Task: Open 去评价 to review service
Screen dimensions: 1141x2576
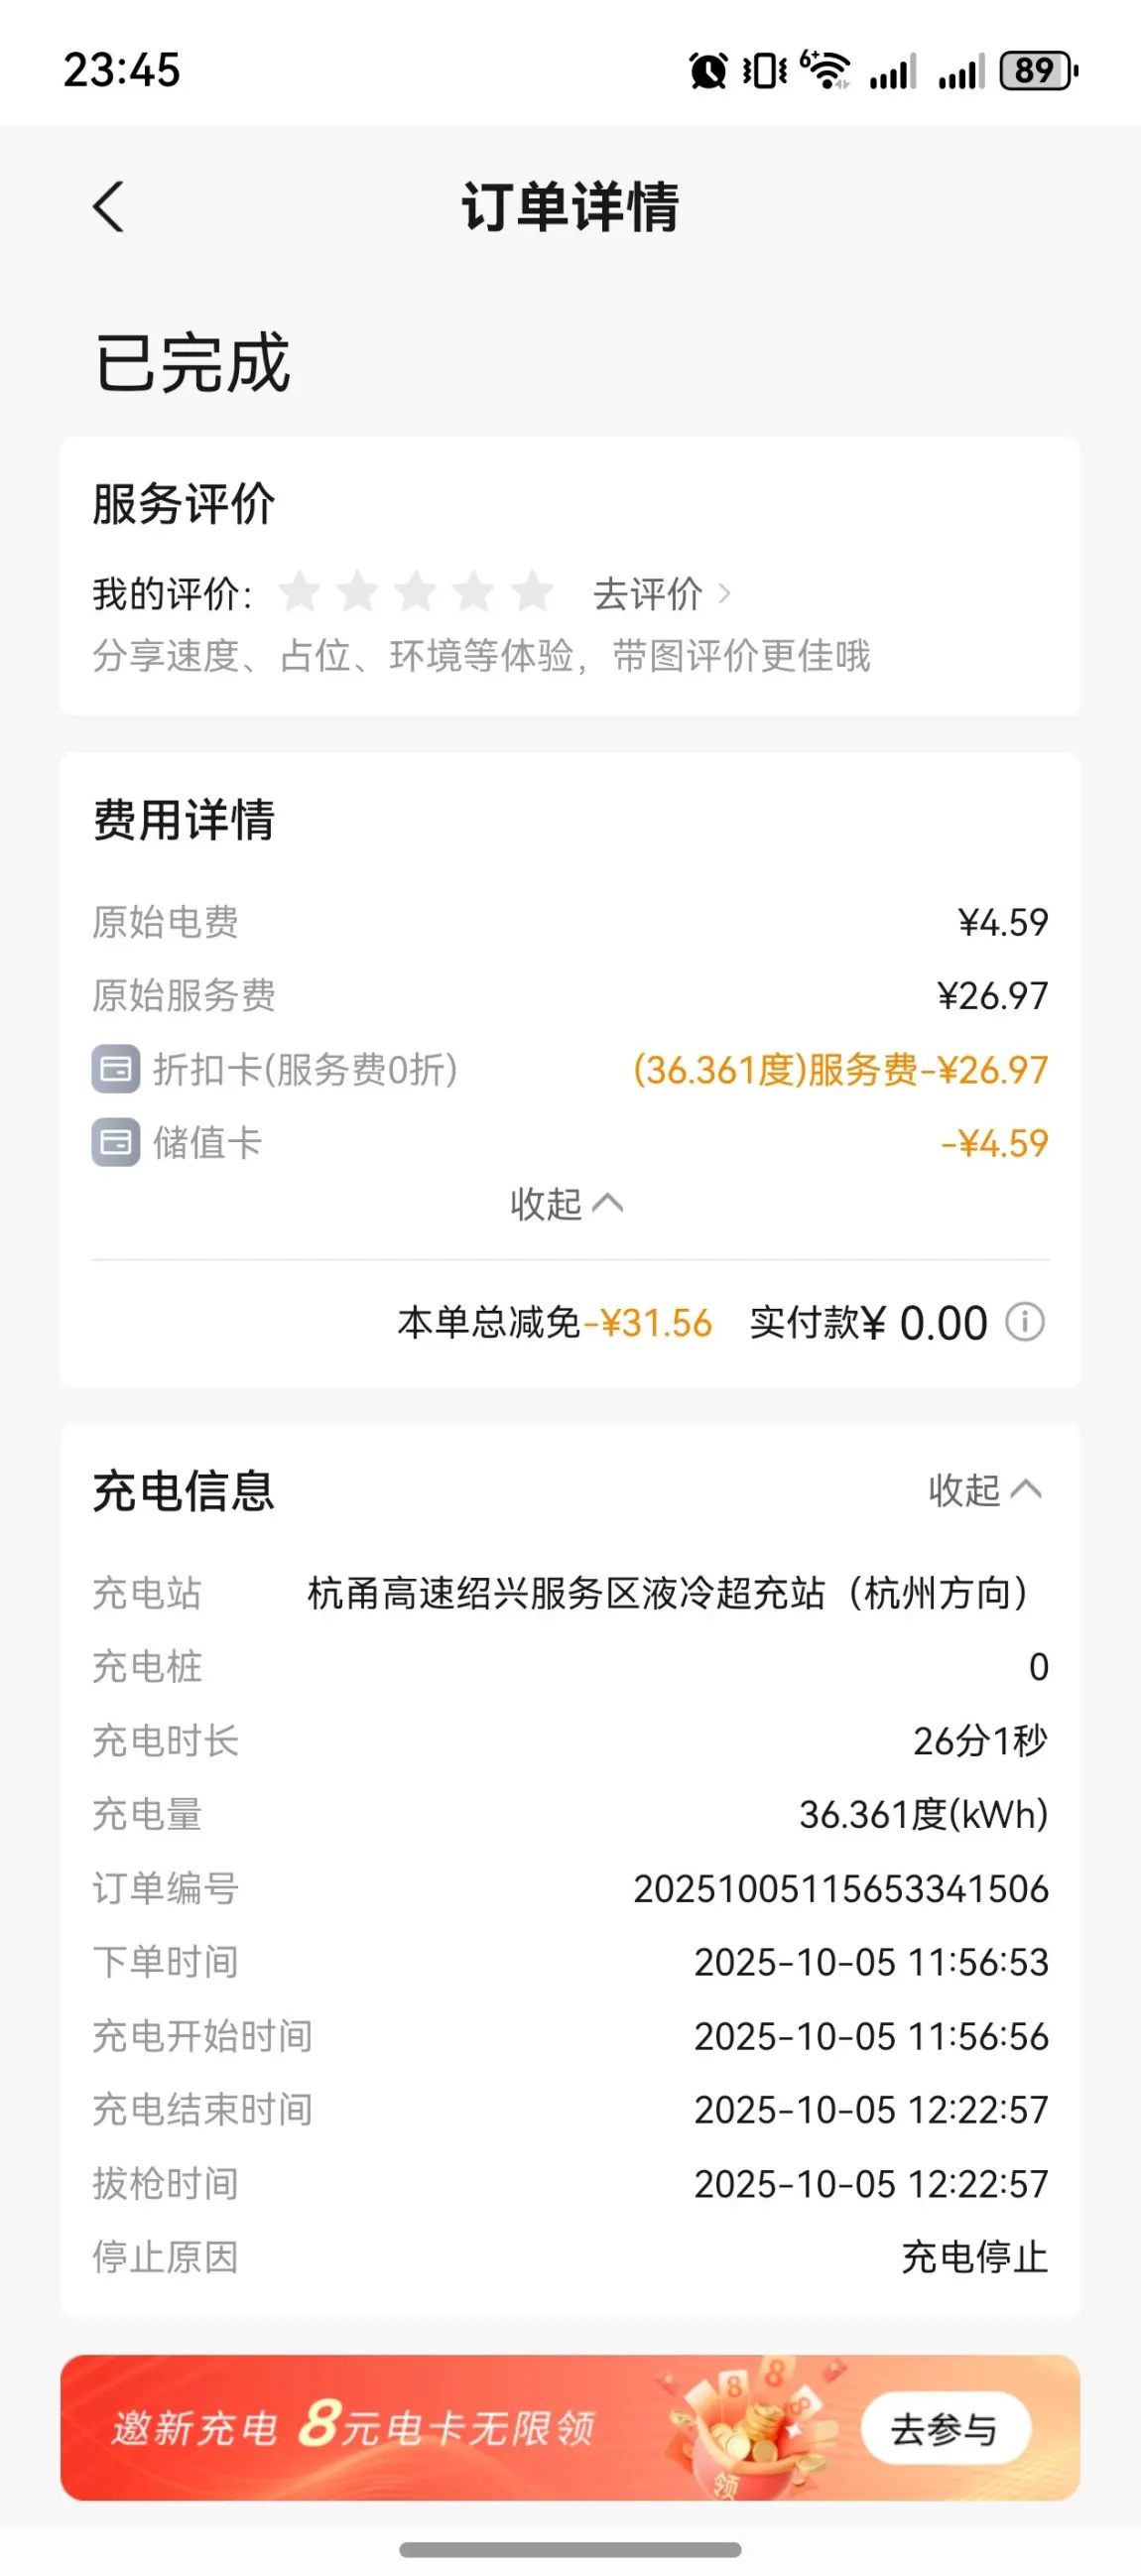Action: click(x=661, y=594)
